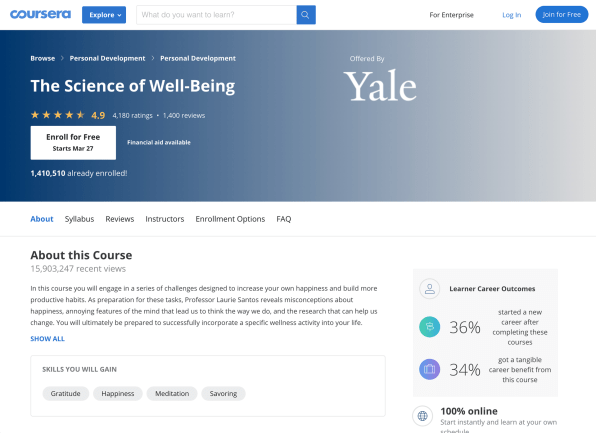Click the star rating icons
This screenshot has width=596, height=433.
(x=58, y=115)
